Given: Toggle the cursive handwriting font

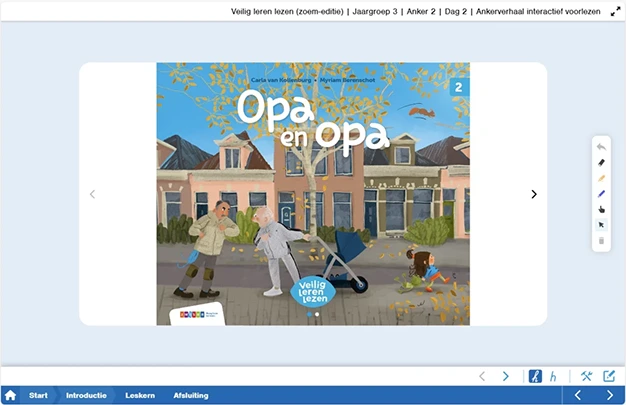Looking at the screenshot, I should click(535, 376).
